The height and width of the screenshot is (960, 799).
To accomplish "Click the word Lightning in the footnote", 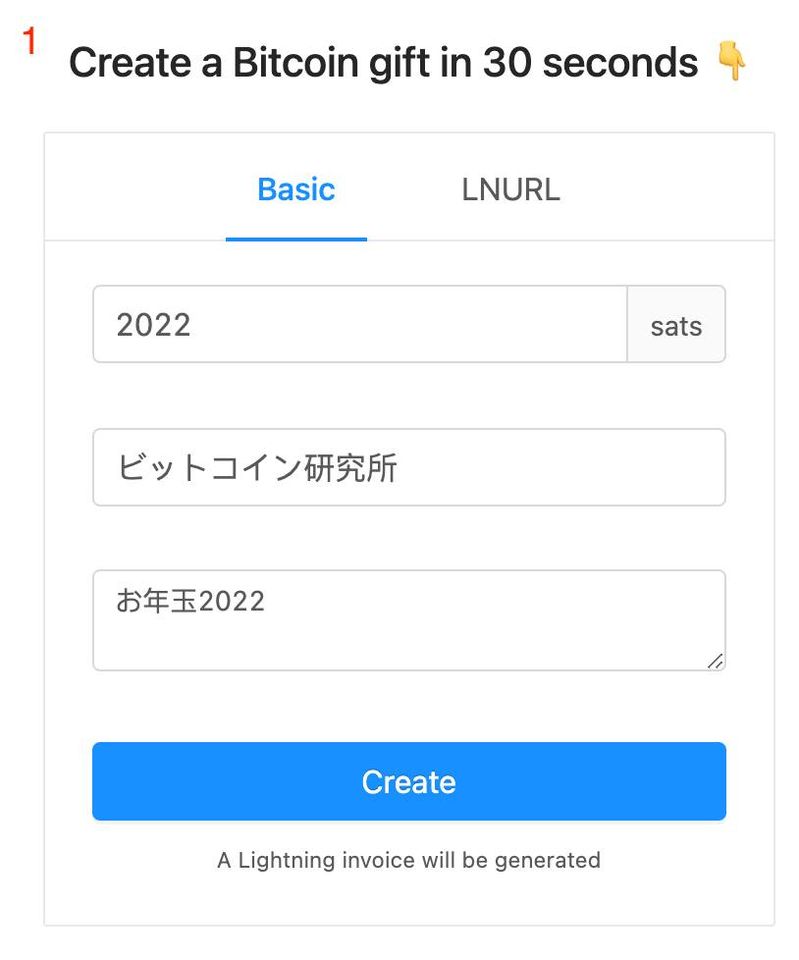I will (282, 860).
